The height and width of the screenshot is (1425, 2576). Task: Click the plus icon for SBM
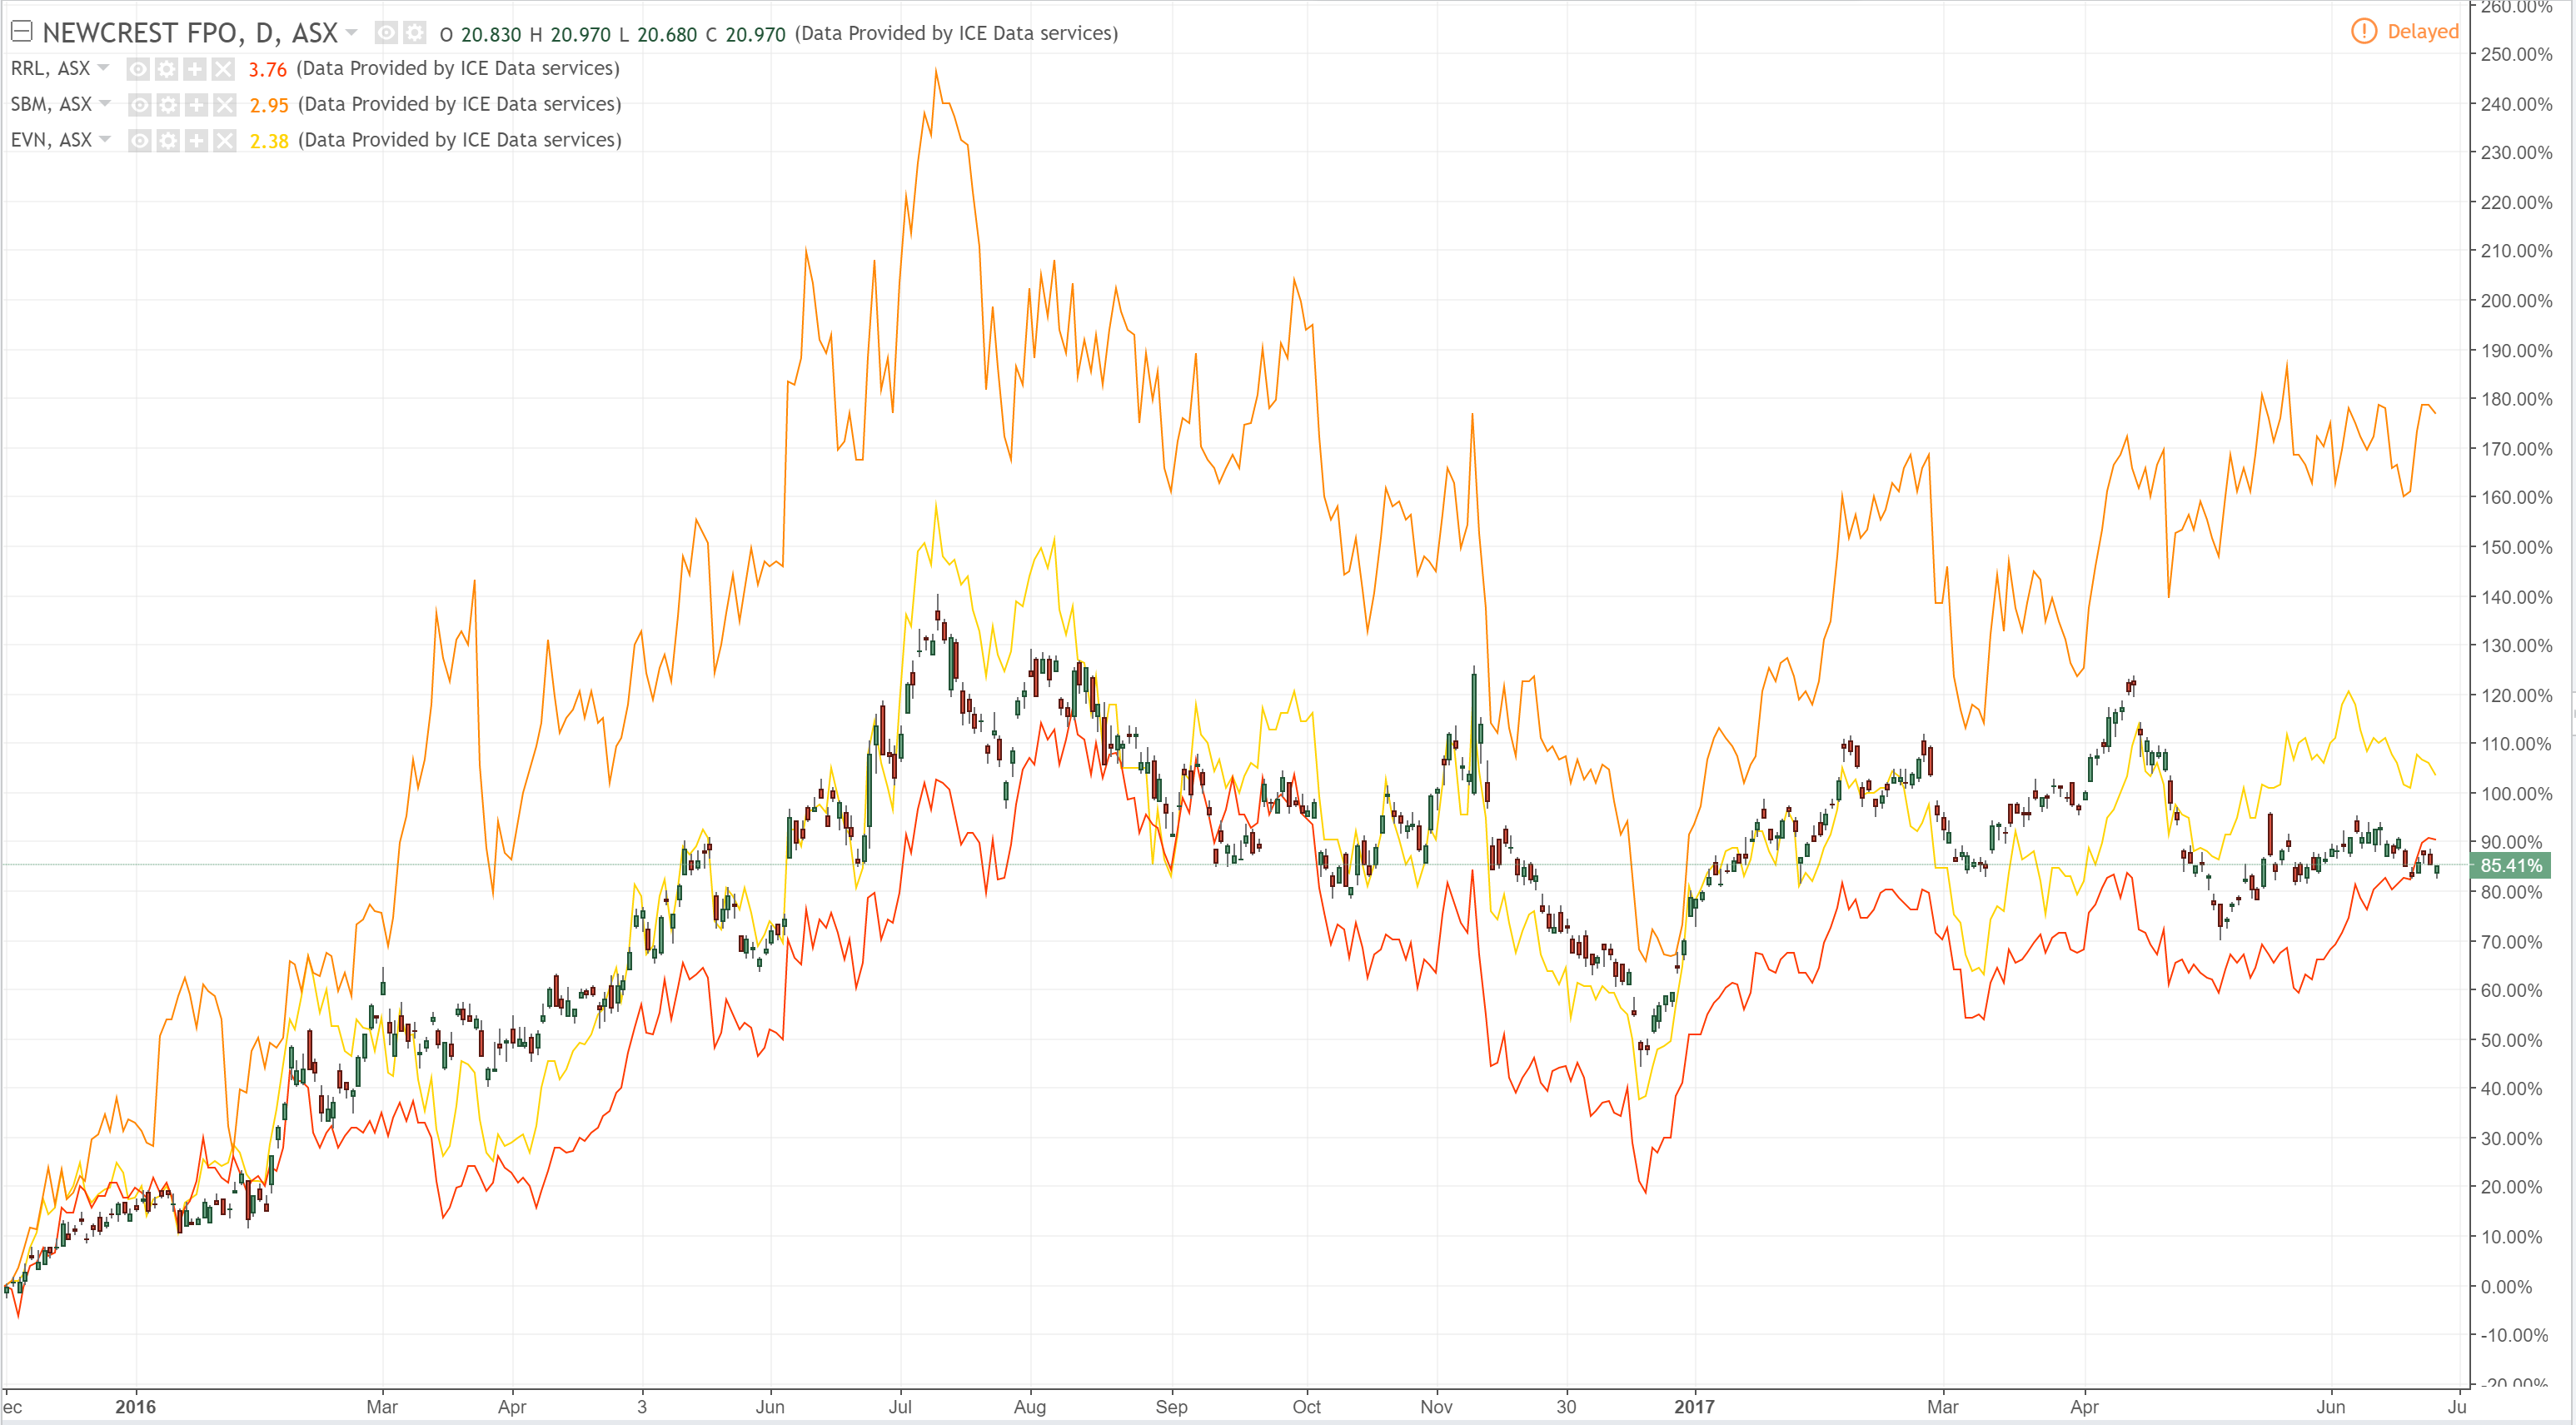[x=196, y=105]
